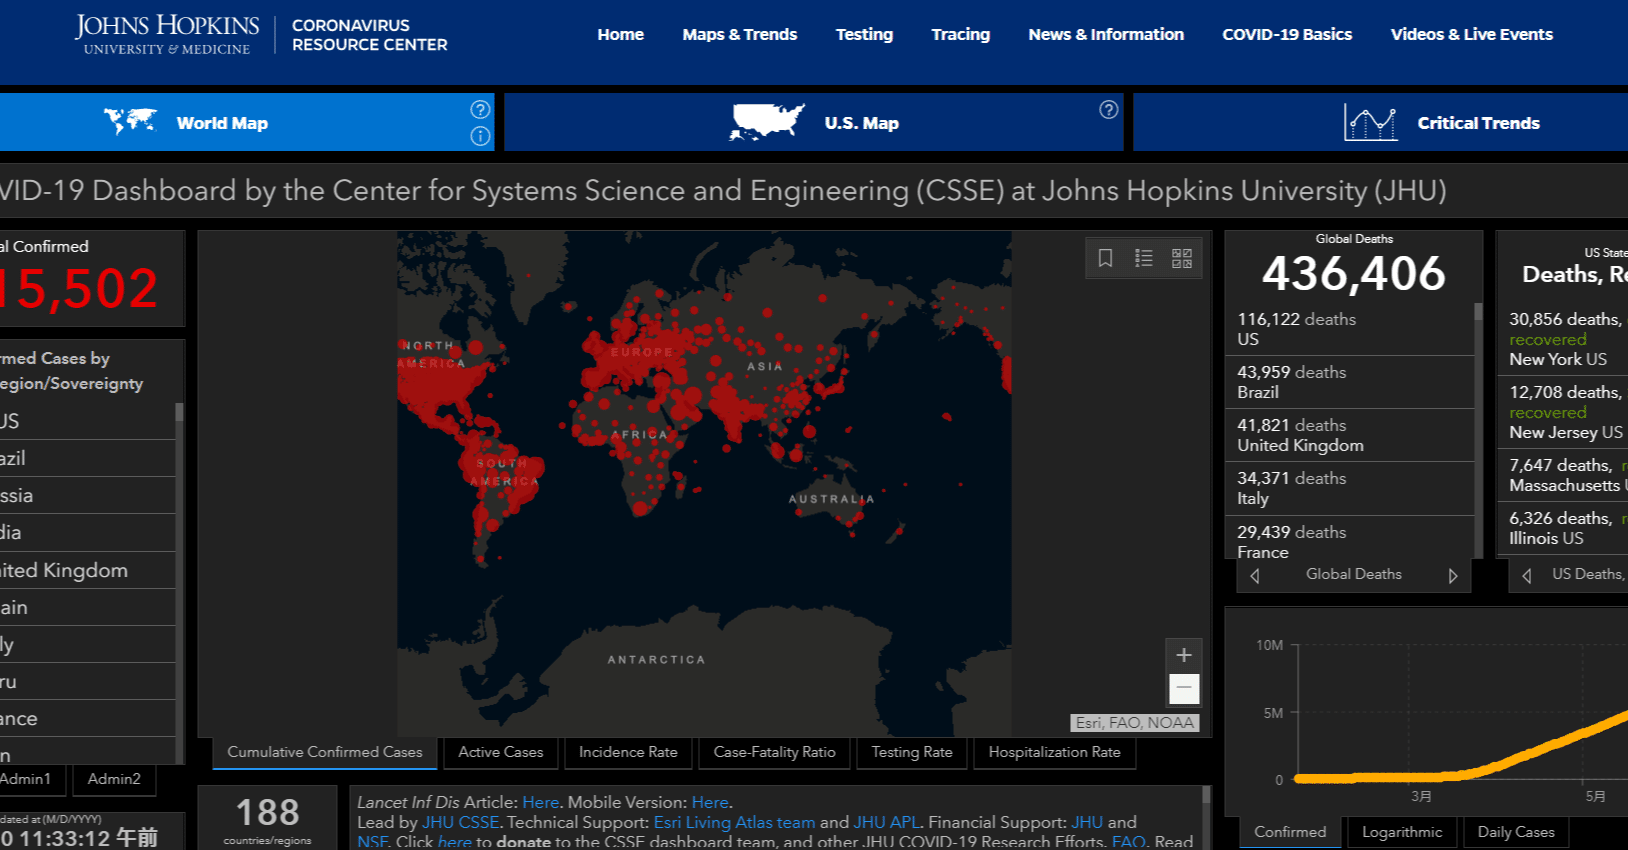Image resolution: width=1628 pixels, height=850 pixels.
Task: Select 34,371 deaths Italy entry
Action: click(x=1350, y=488)
